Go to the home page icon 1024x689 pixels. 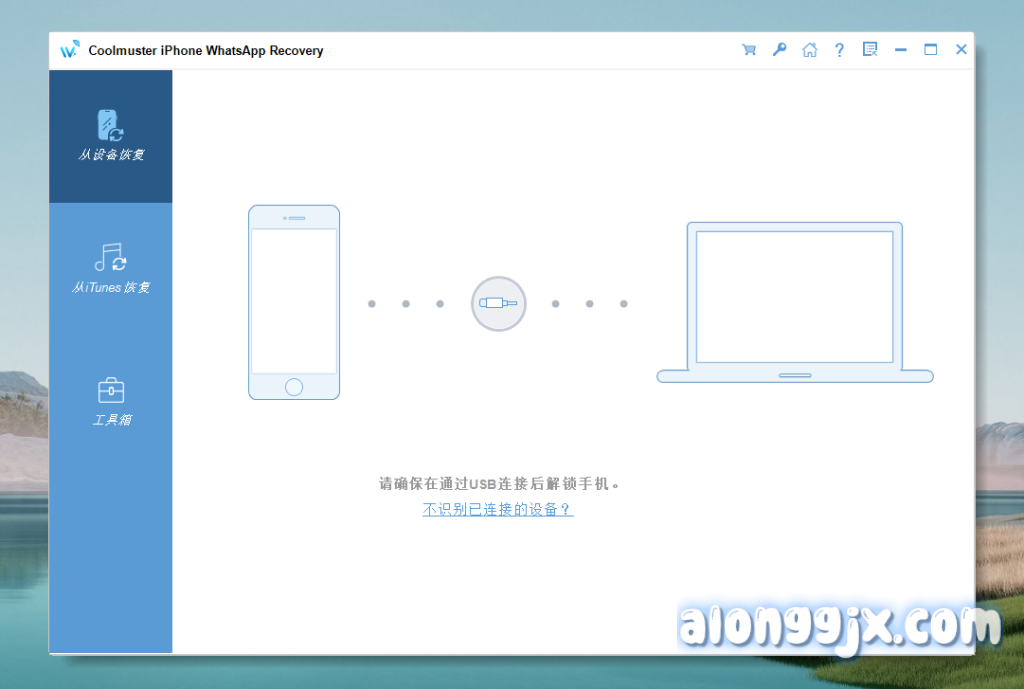coord(809,50)
